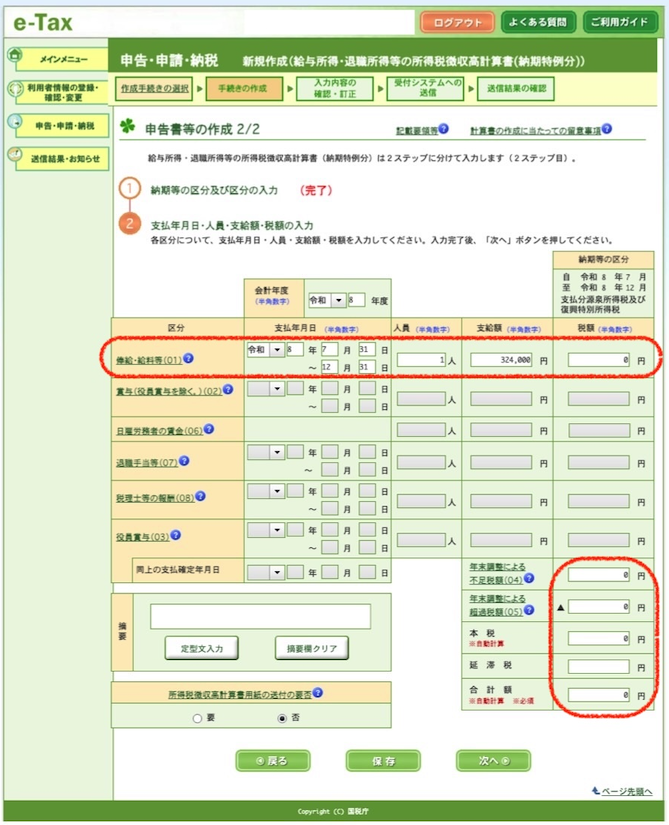
Task: Focus 俸給・給料等 税額 field
Action: point(599,360)
